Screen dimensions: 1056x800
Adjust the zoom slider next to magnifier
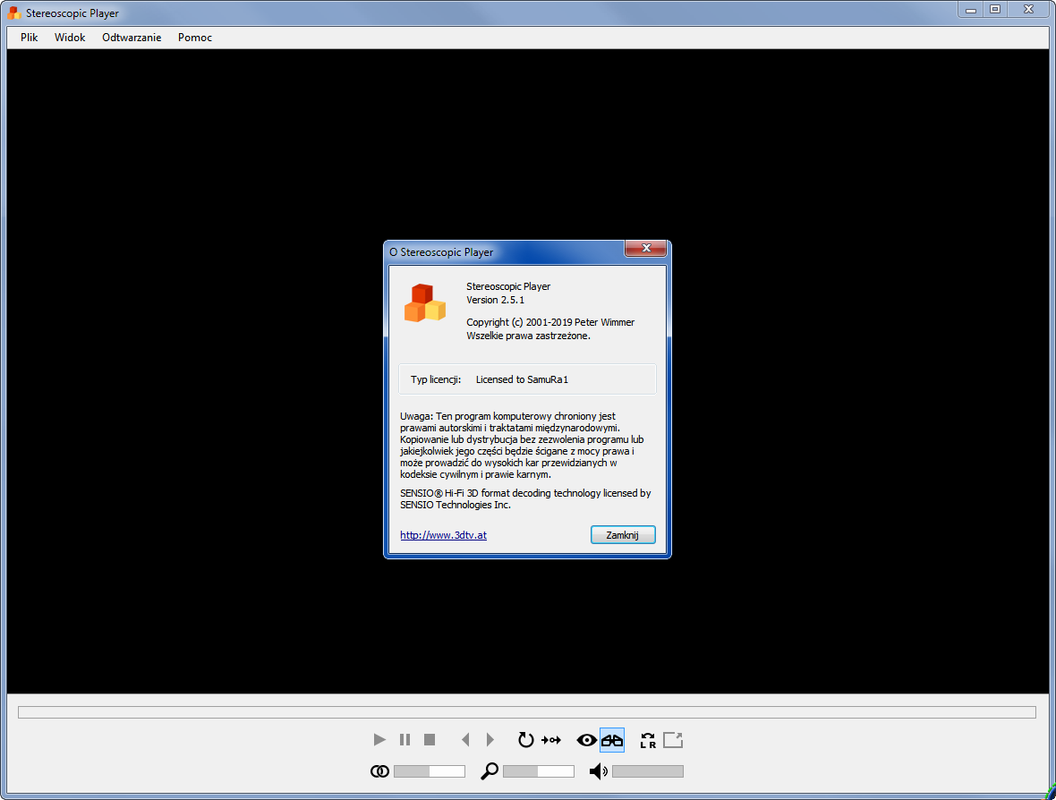tap(539, 771)
